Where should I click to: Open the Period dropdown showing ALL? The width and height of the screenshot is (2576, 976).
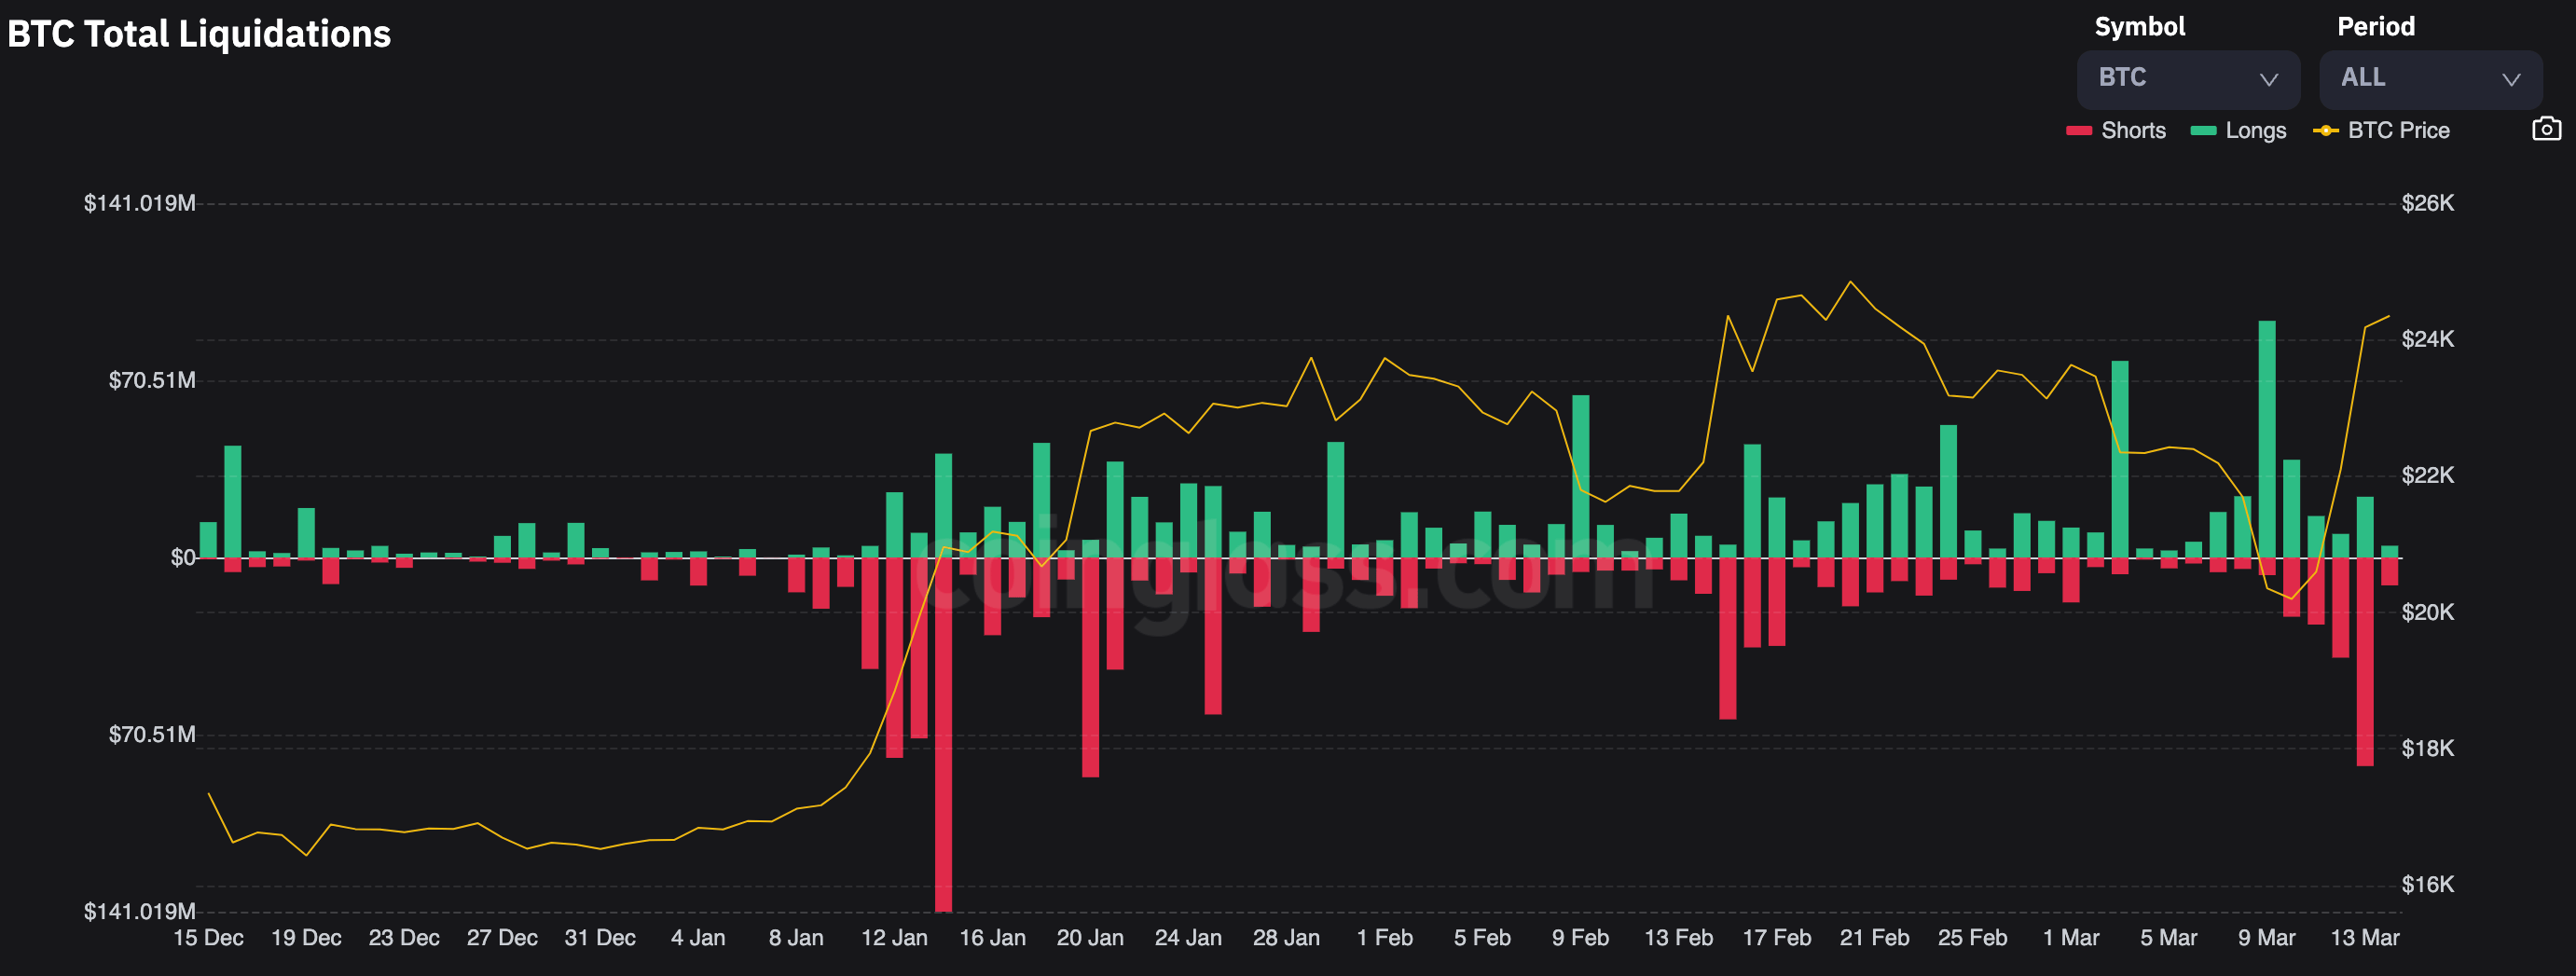[x=2429, y=79]
